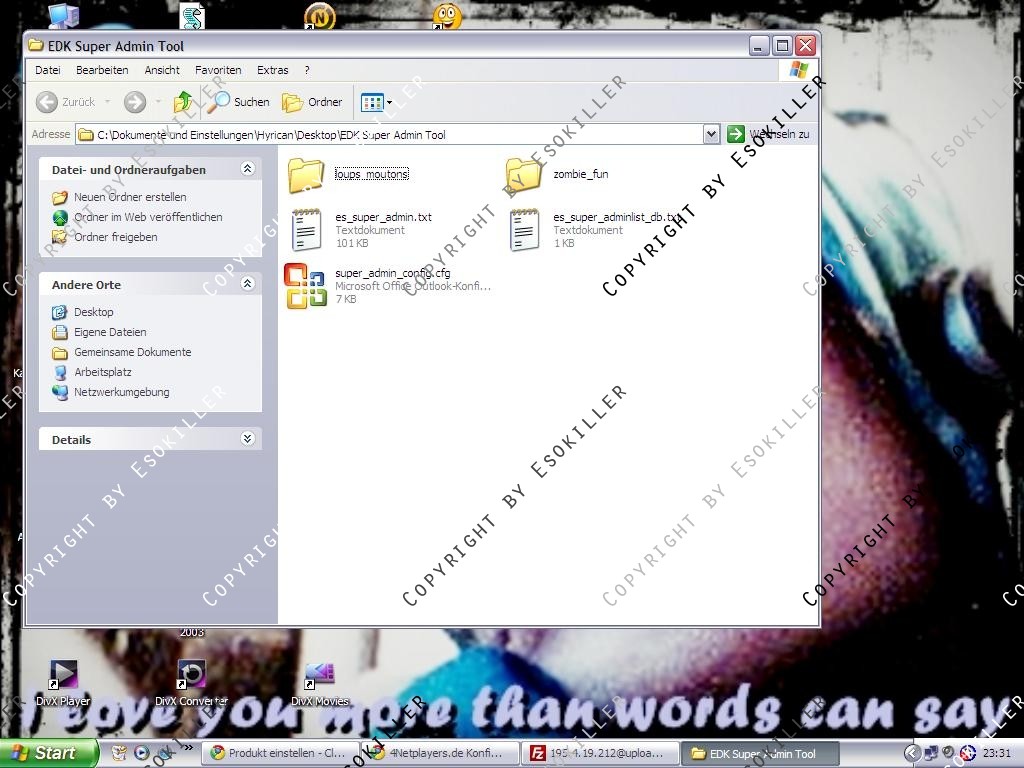
Task: Open the Favoriten menu
Action: pos(218,70)
